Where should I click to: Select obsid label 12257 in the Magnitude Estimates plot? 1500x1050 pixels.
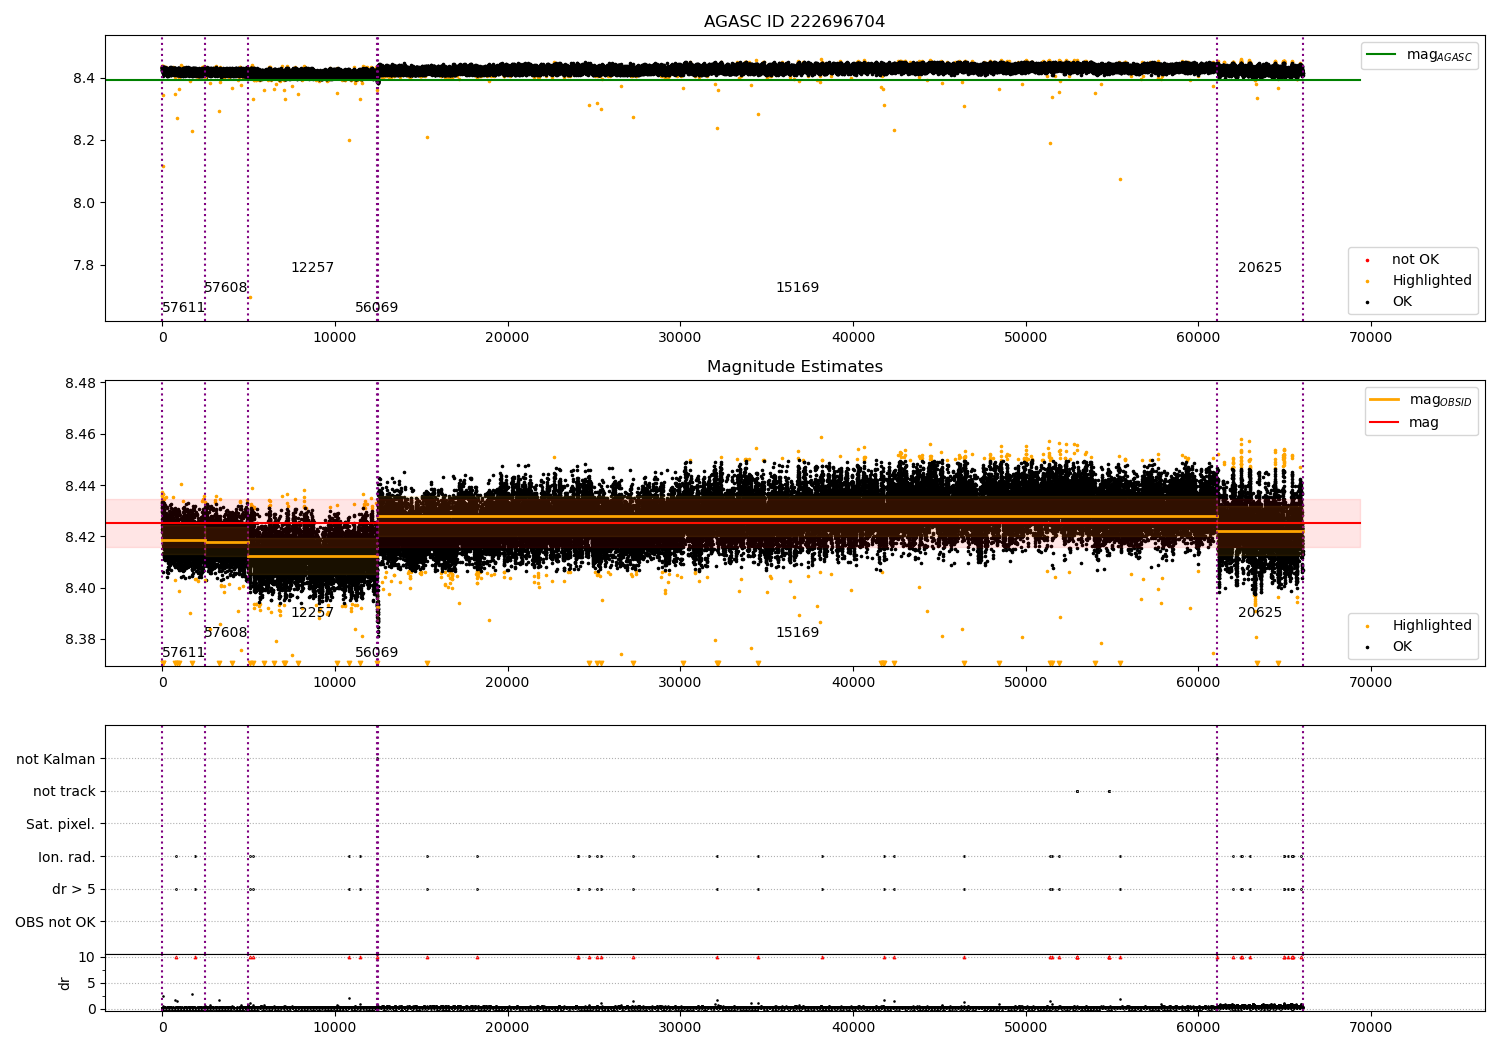pos(312,613)
